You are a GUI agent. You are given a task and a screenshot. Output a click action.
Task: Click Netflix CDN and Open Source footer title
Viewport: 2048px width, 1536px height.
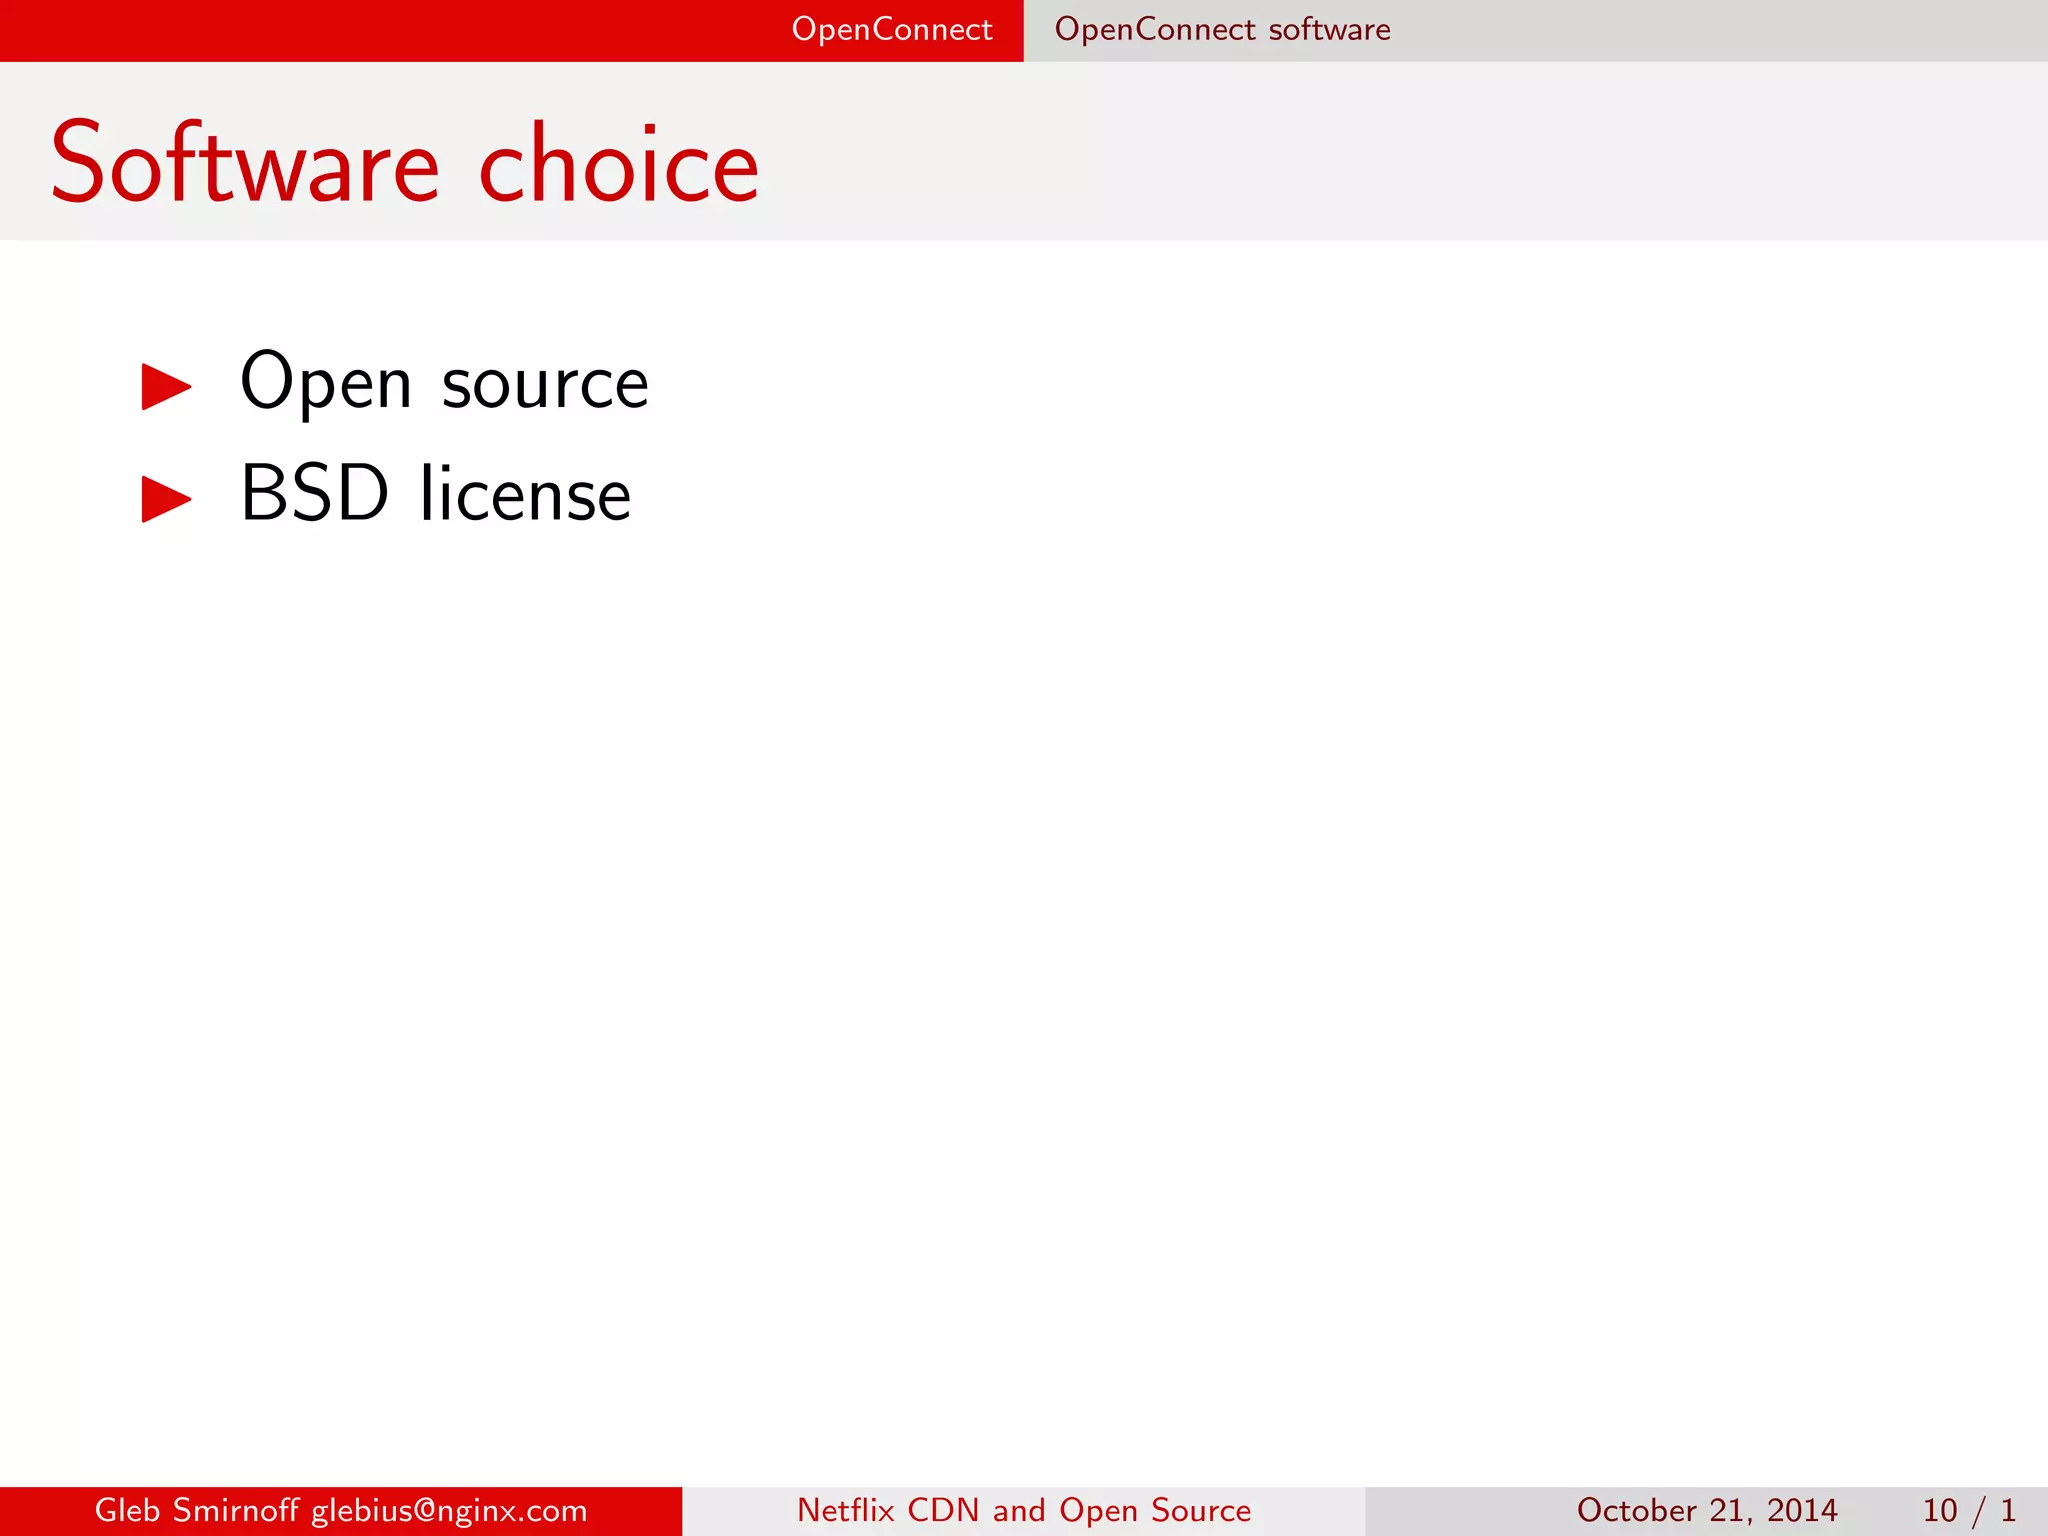click(1024, 1510)
